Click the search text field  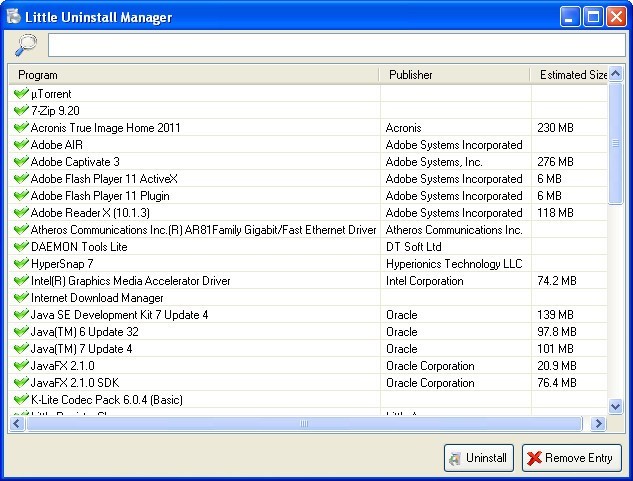337,45
